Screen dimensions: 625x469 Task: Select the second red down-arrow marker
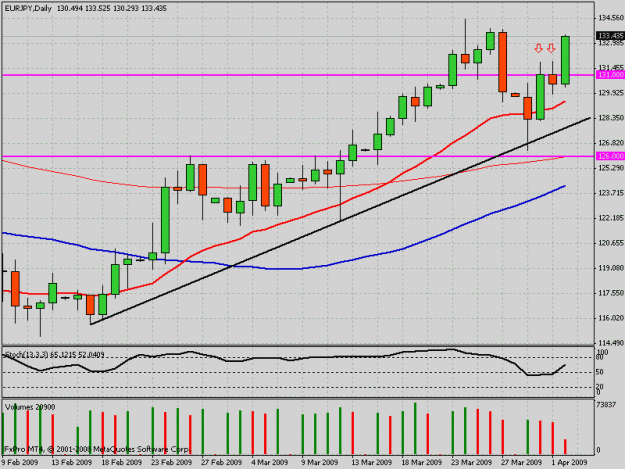tap(551, 49)
